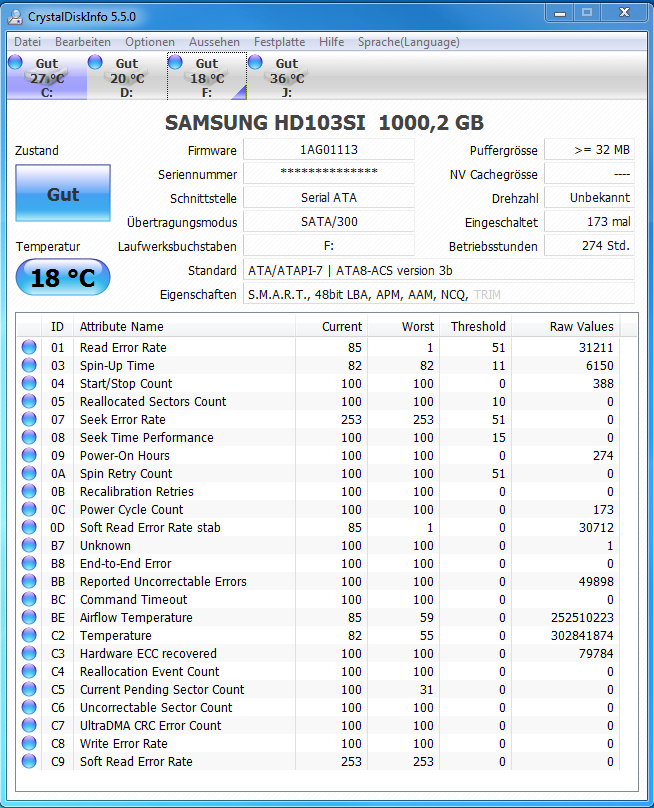Click the Betriebsstunden field 274 Std.
The image size is (654, 808).
[x=590, y=246]
